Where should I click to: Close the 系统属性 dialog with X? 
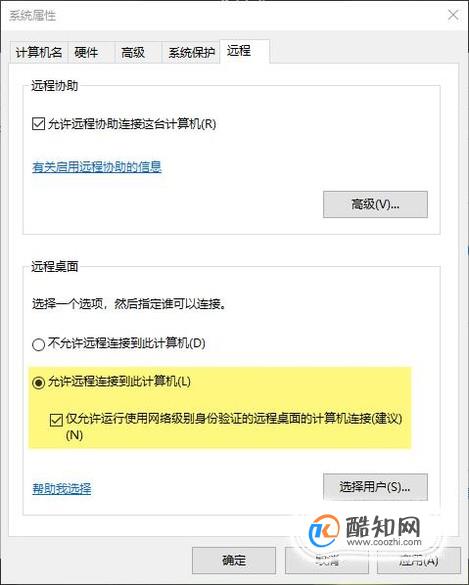click(x=453, y=15)
